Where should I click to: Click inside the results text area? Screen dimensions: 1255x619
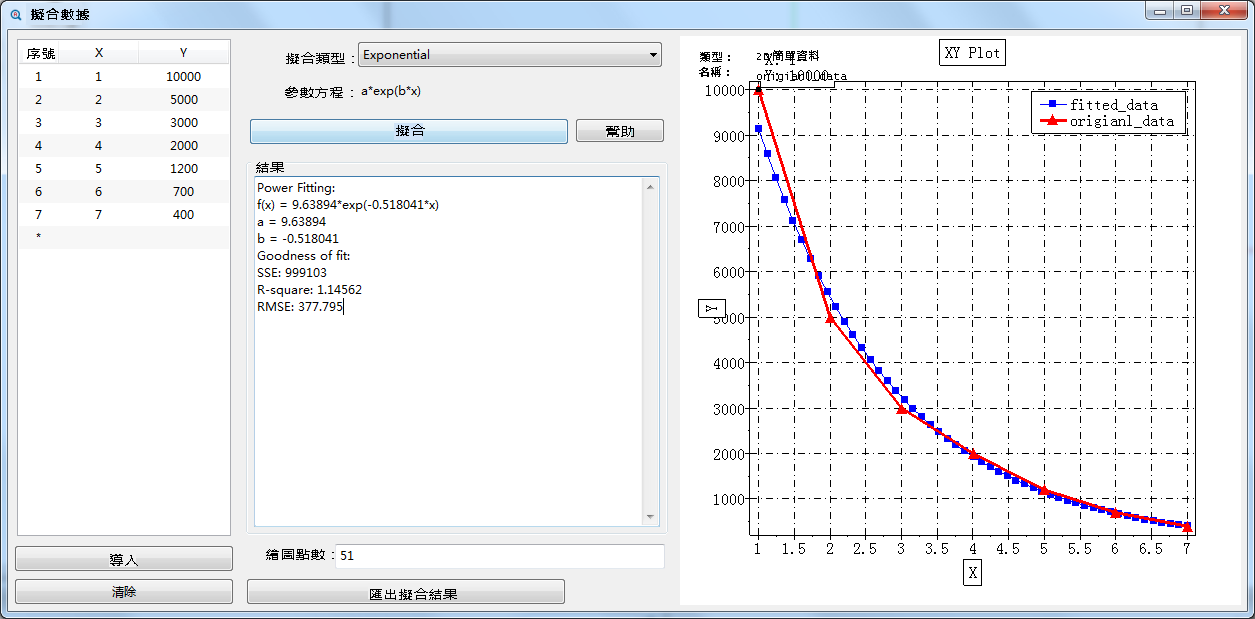click(x=450, y=420)
